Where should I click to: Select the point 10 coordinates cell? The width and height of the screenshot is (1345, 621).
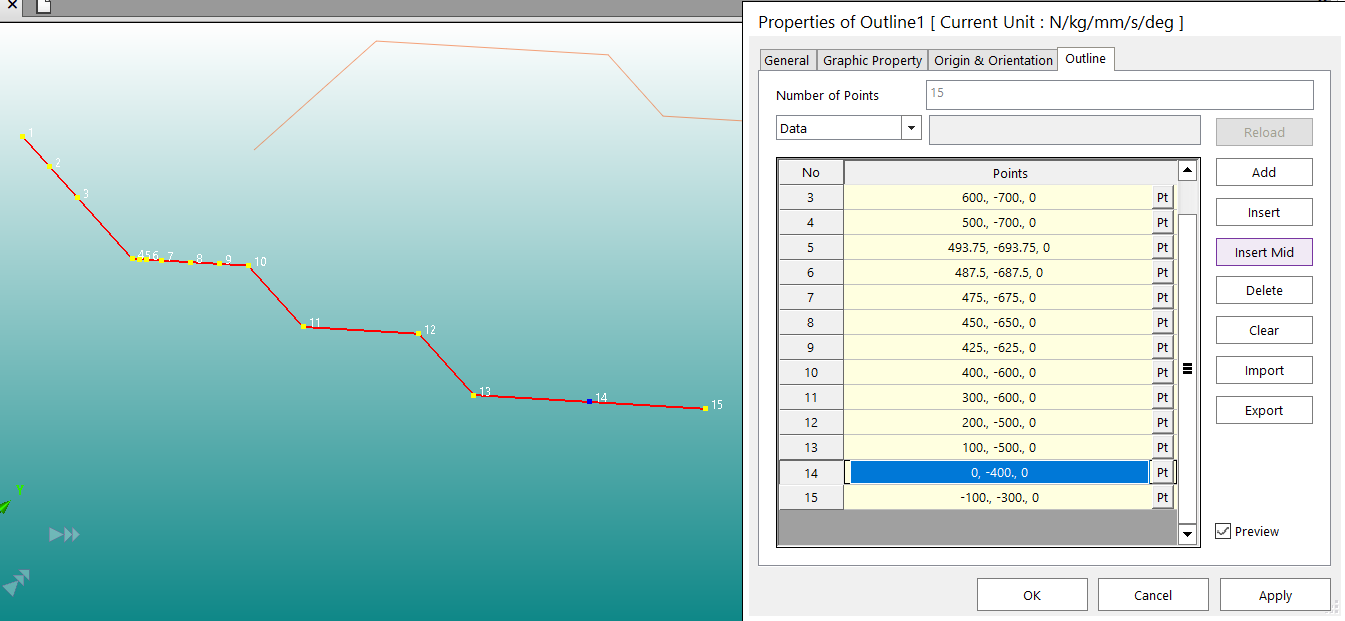[x=997, y=372]
